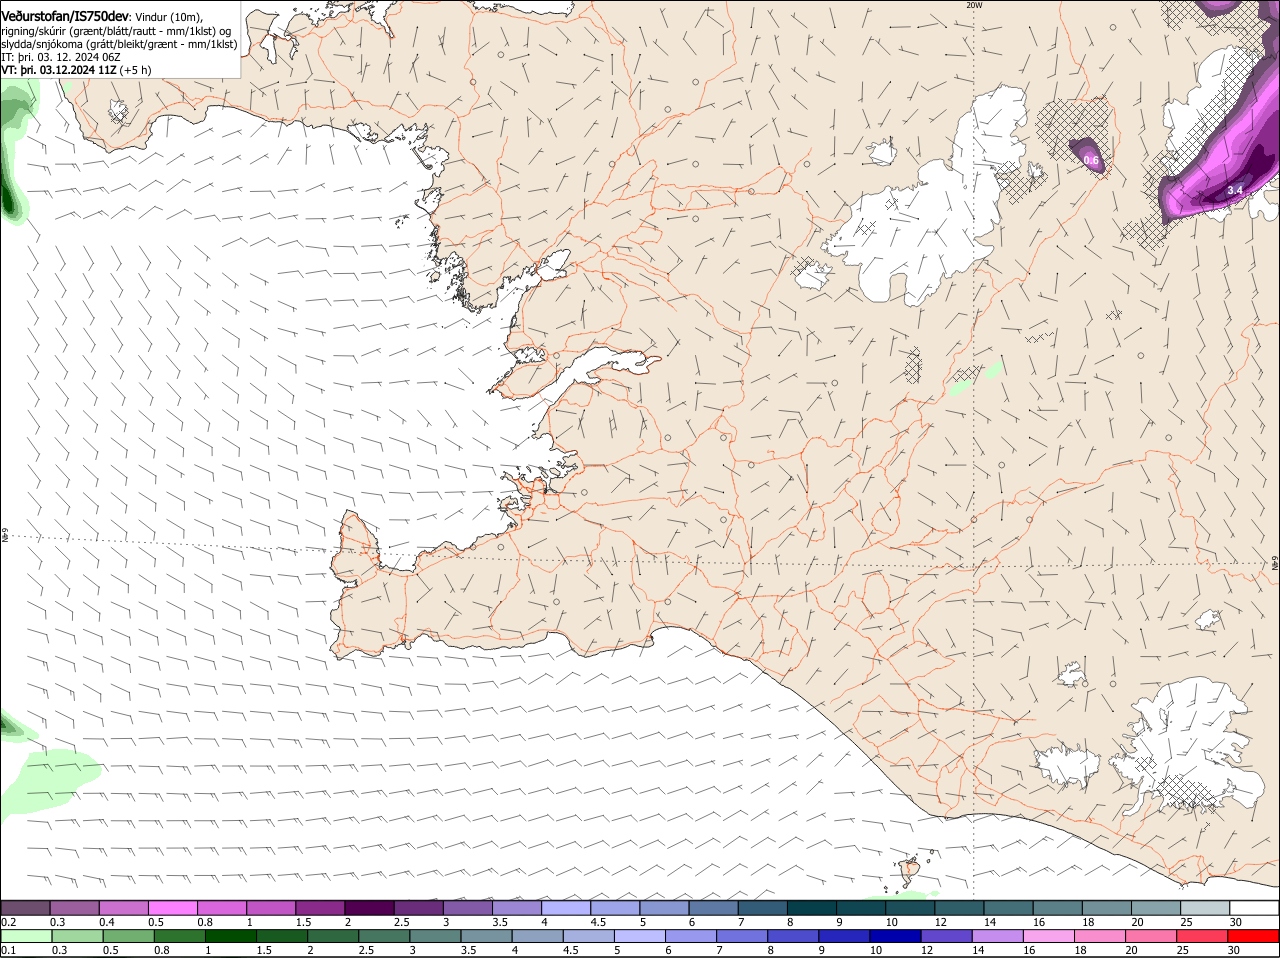Select the lower legend swatch labeled 25

point(1202,936)
